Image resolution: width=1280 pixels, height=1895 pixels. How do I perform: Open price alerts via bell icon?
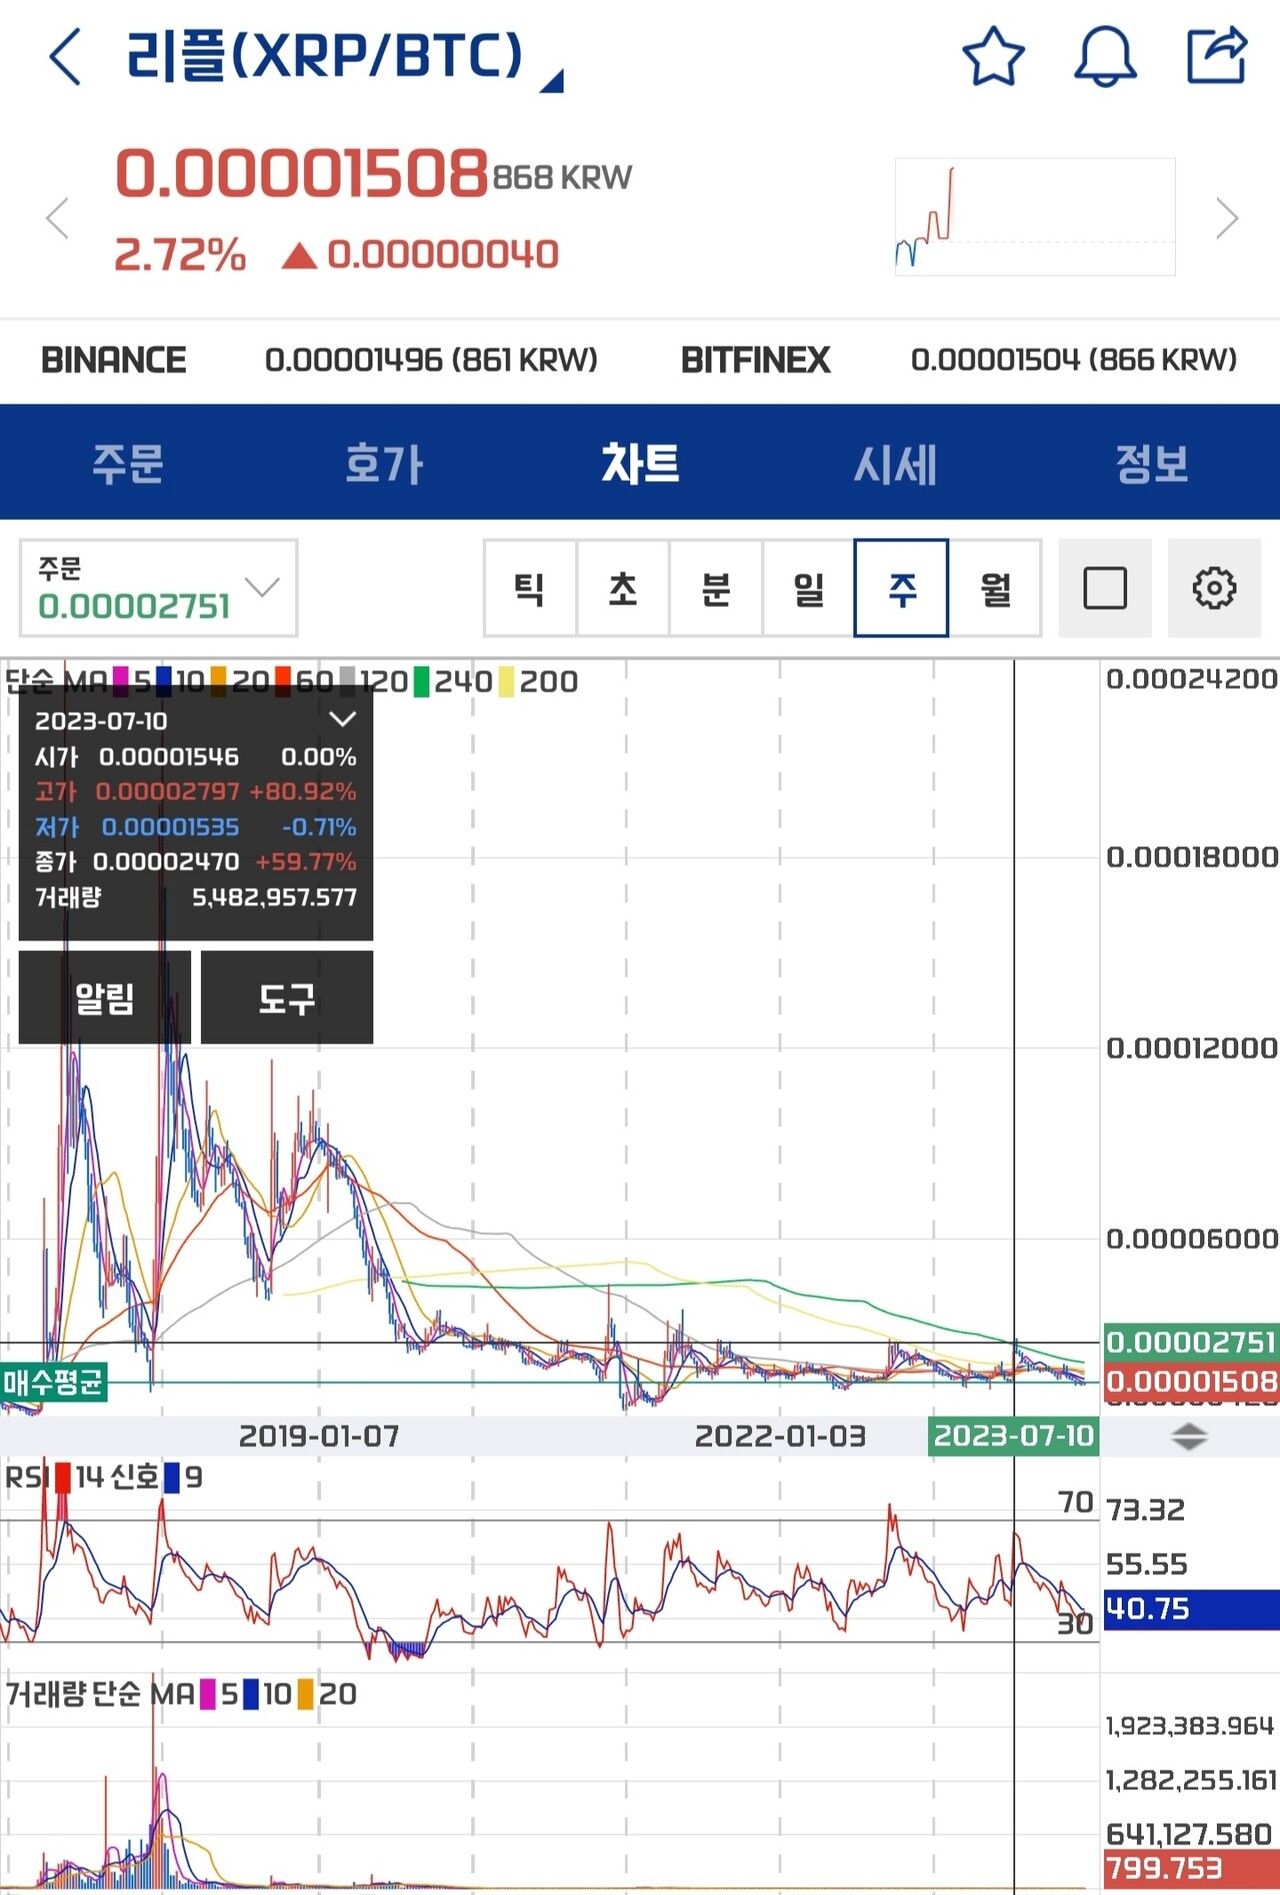pos(1104,56)
